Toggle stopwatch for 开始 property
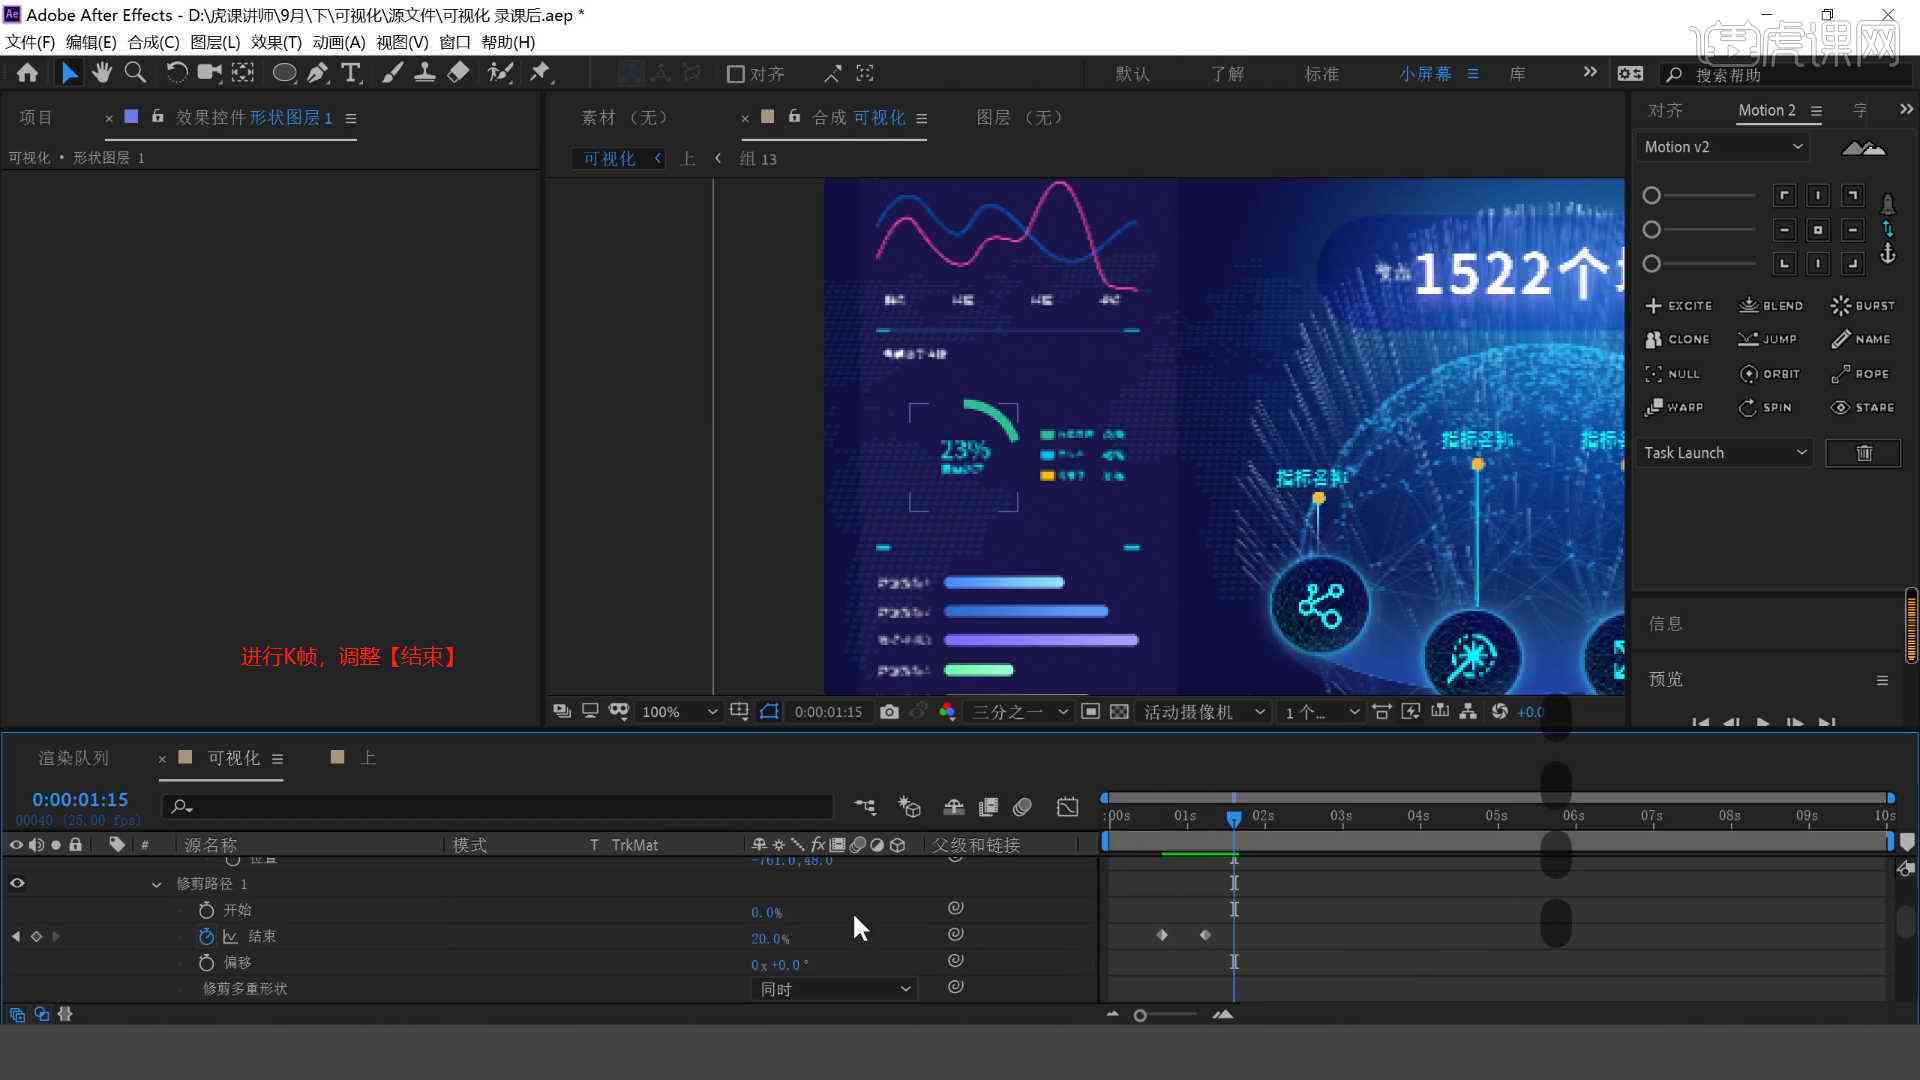The width and height of the screenshot is (1920, 1080). [206, 910]
